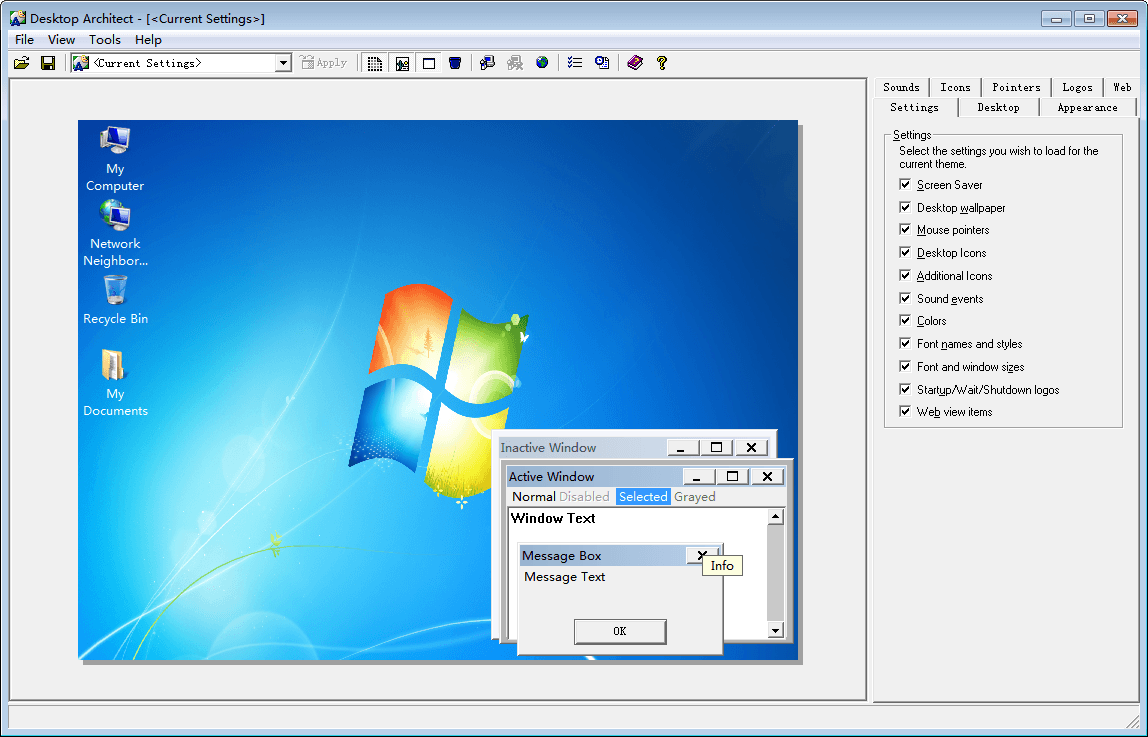Viewport: 1148px width, 737px height.
Task: Click the open theme folder icon
Action: [21, 63]
